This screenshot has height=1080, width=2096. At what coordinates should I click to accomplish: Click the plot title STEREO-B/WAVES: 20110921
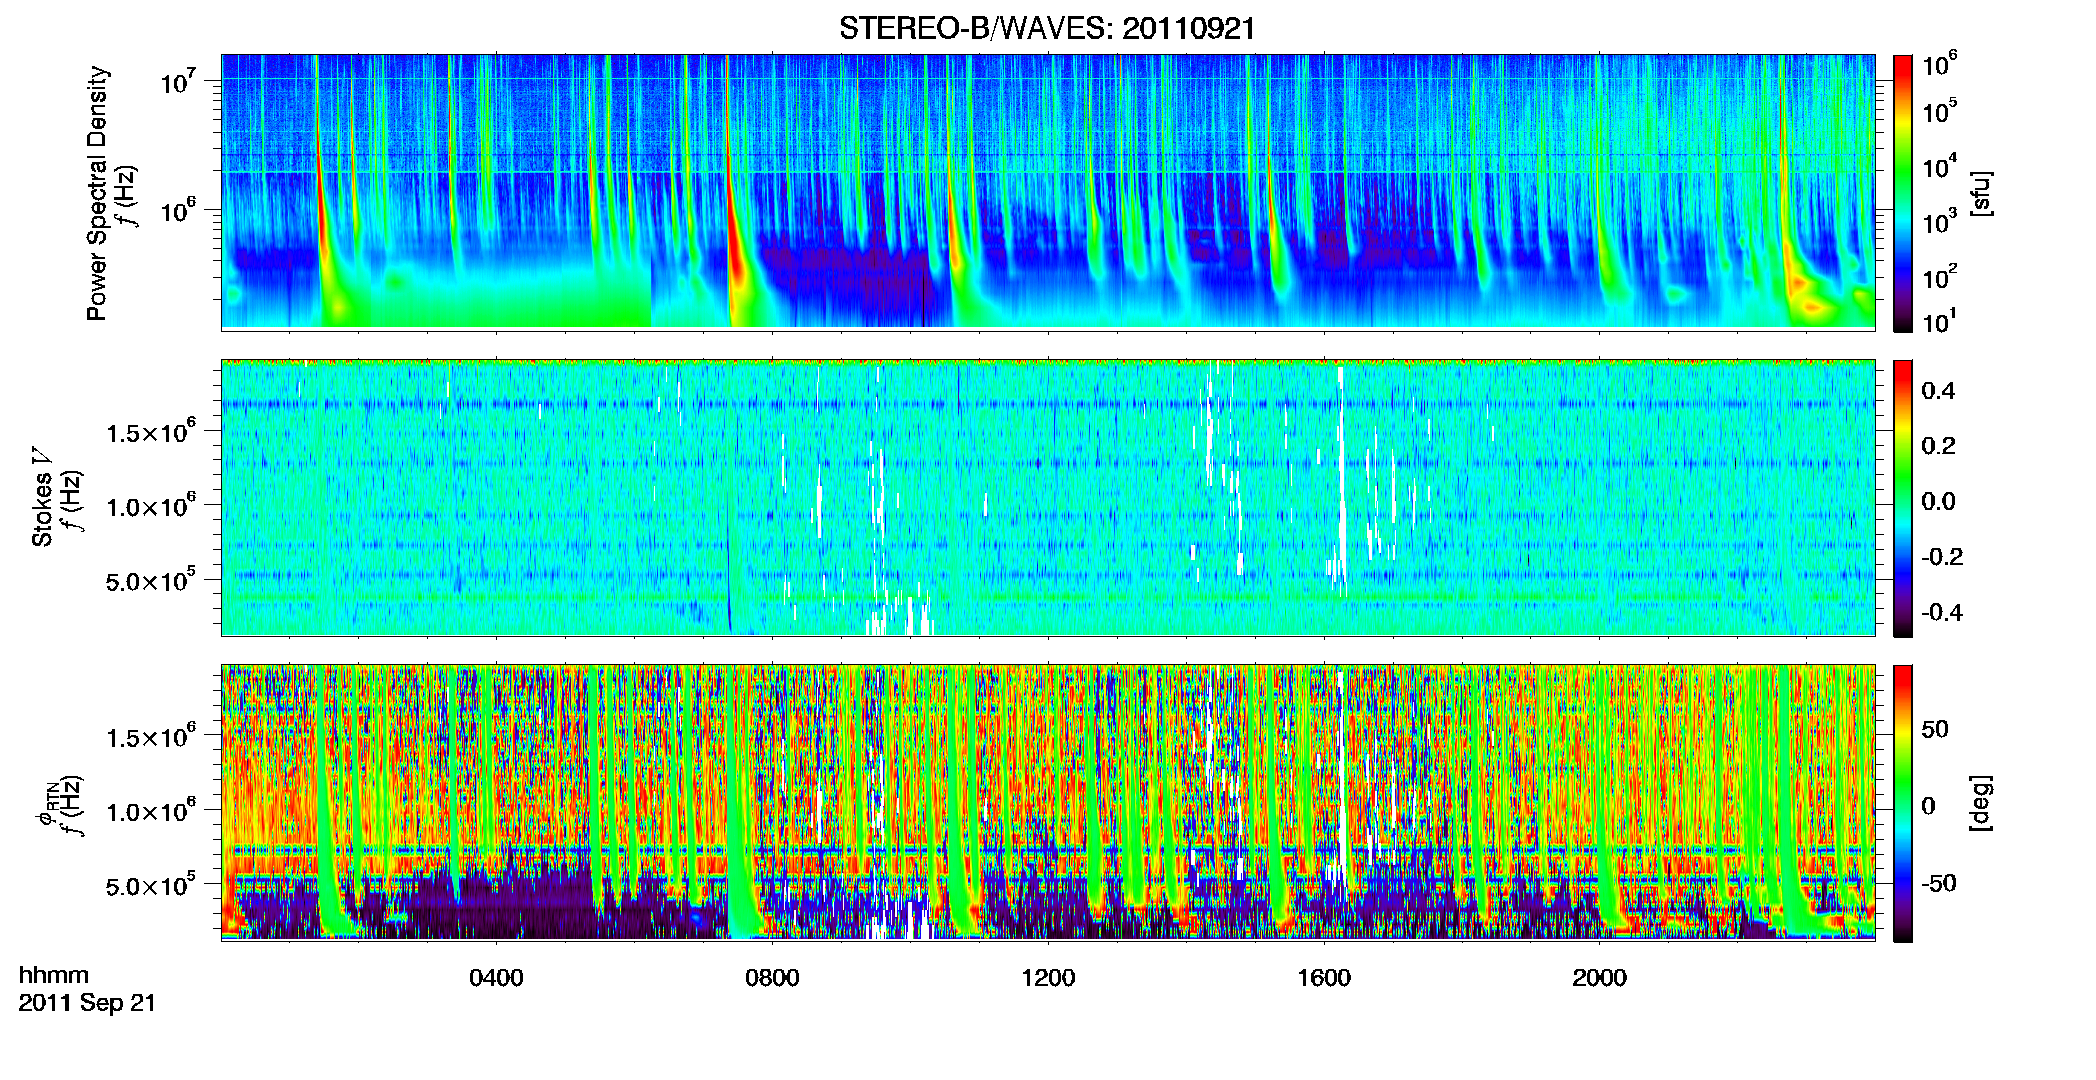point(1047,29)
